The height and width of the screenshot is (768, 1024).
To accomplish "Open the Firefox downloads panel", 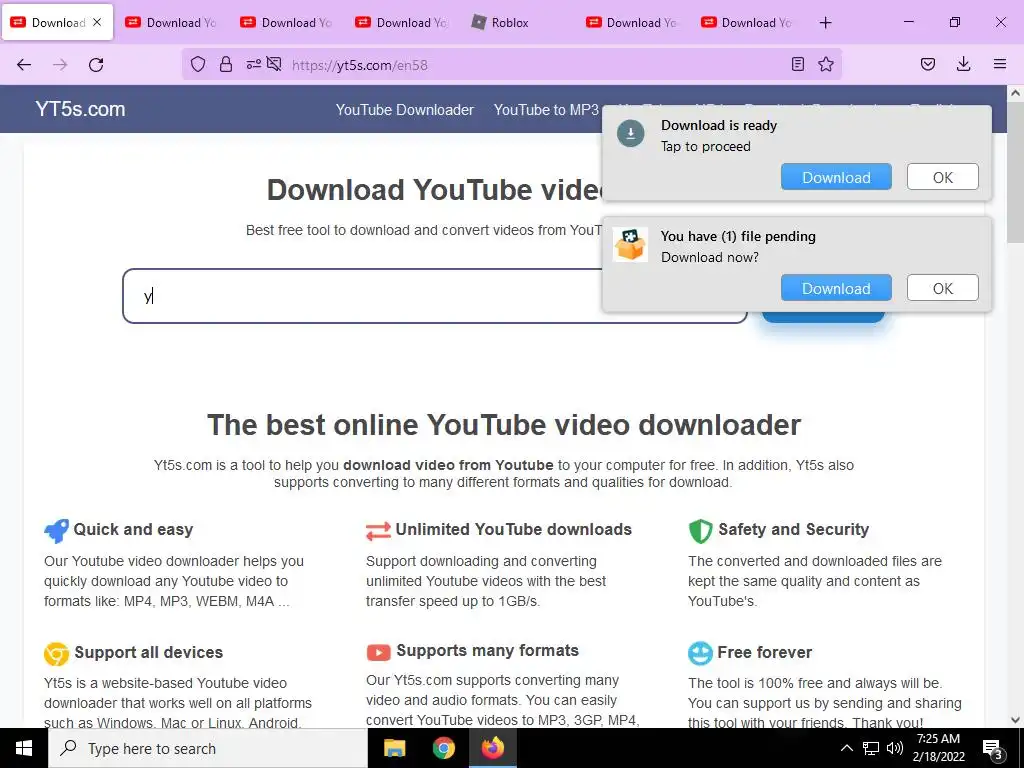I will [x=963, y=64].
